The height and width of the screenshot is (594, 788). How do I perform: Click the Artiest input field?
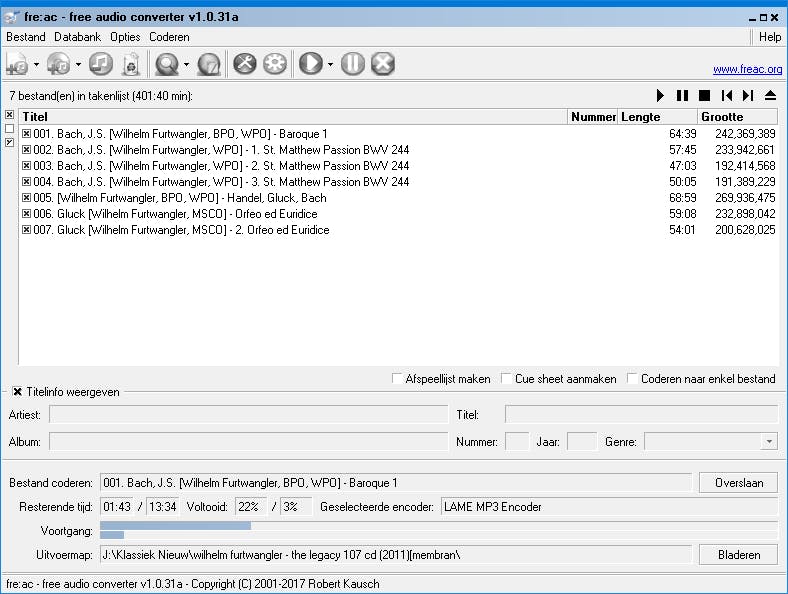(249, 415)
